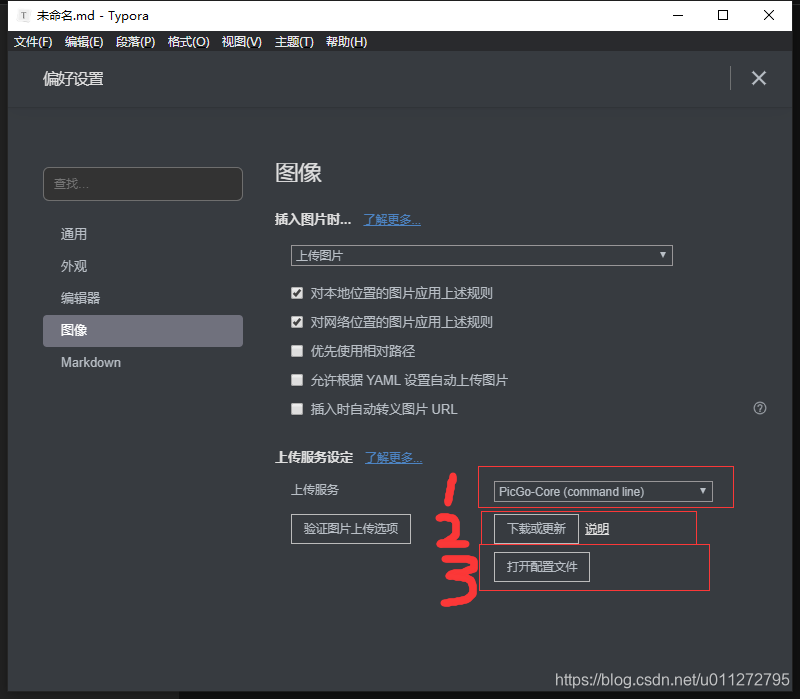
Task: Open the 上传图片 insert-action dropdown
Action: 482,255
